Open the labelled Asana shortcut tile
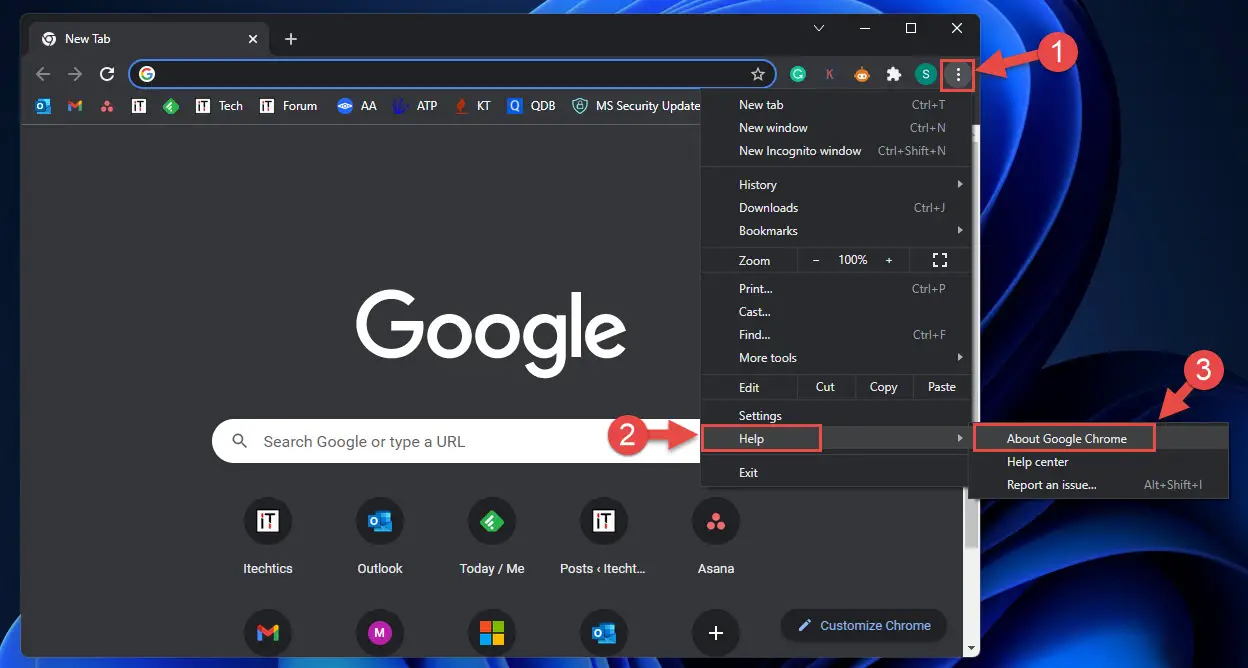1248x668 pixels. click(716, 536)
